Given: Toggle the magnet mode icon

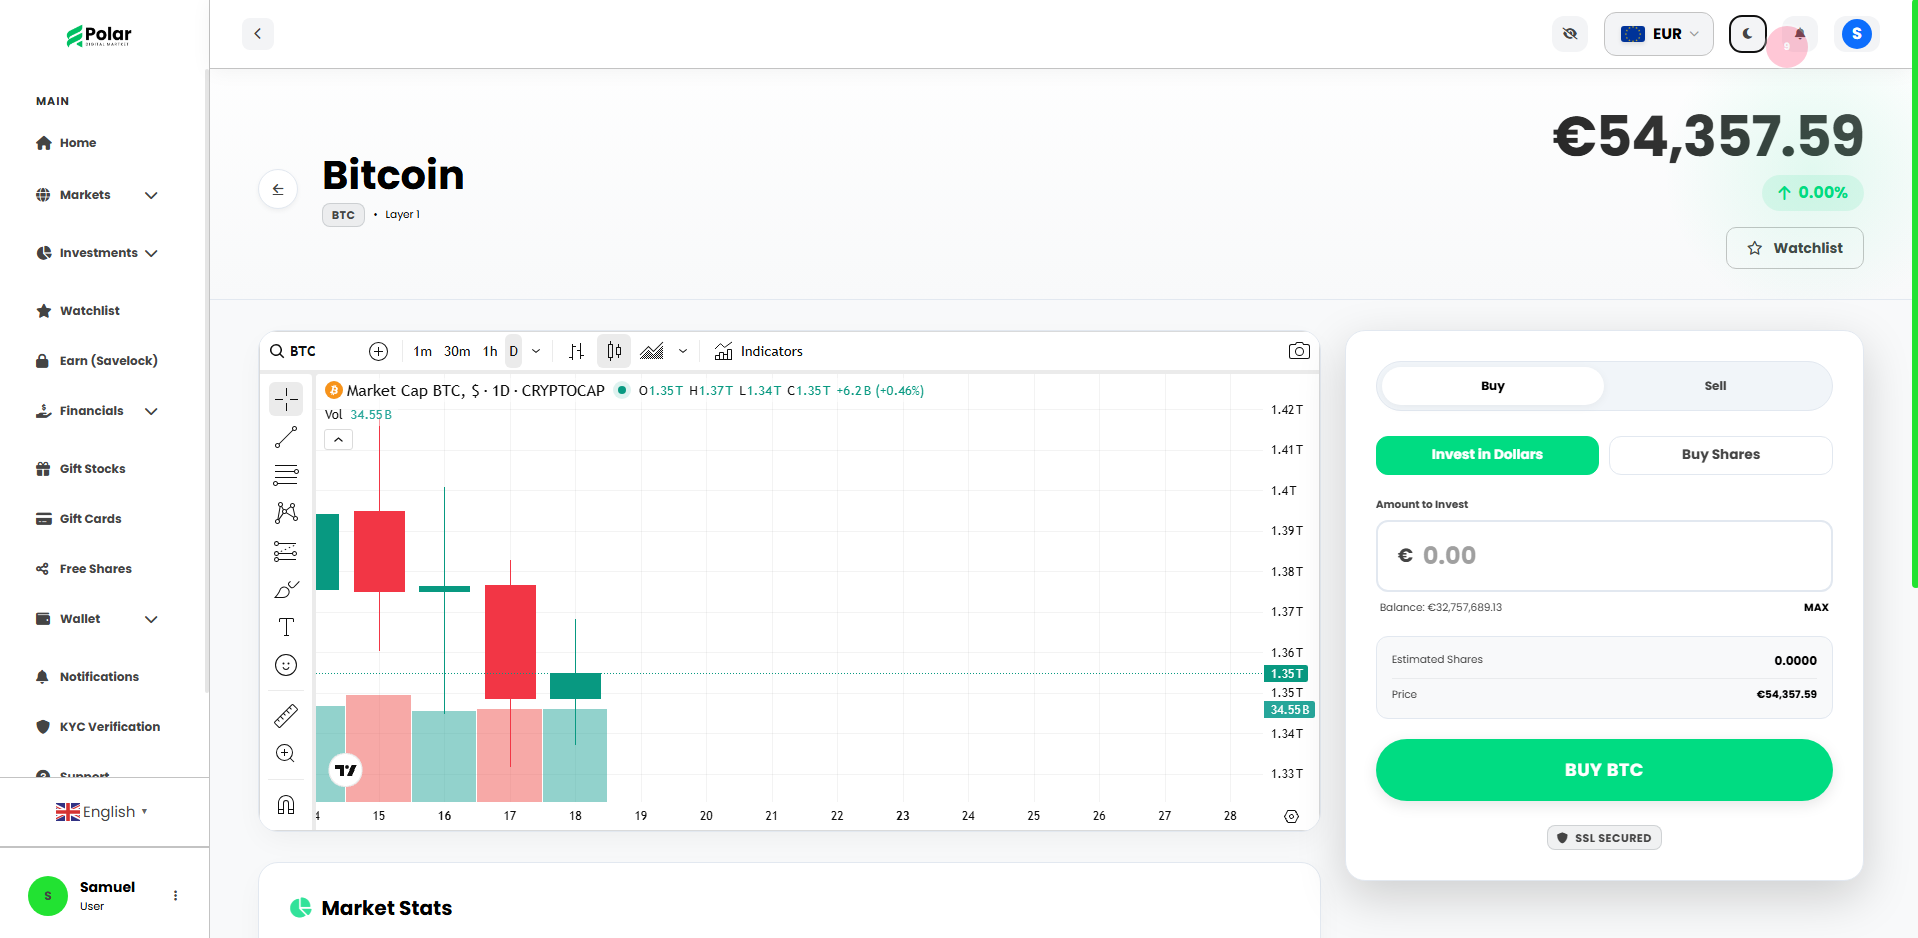Looking at the screenshot, I should pos(286,805).
